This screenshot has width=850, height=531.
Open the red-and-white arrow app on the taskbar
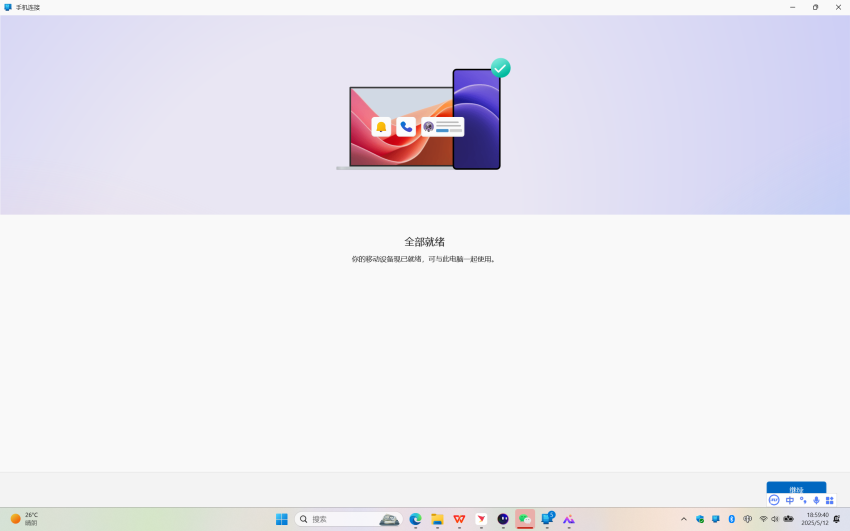(x=481, y=519)
